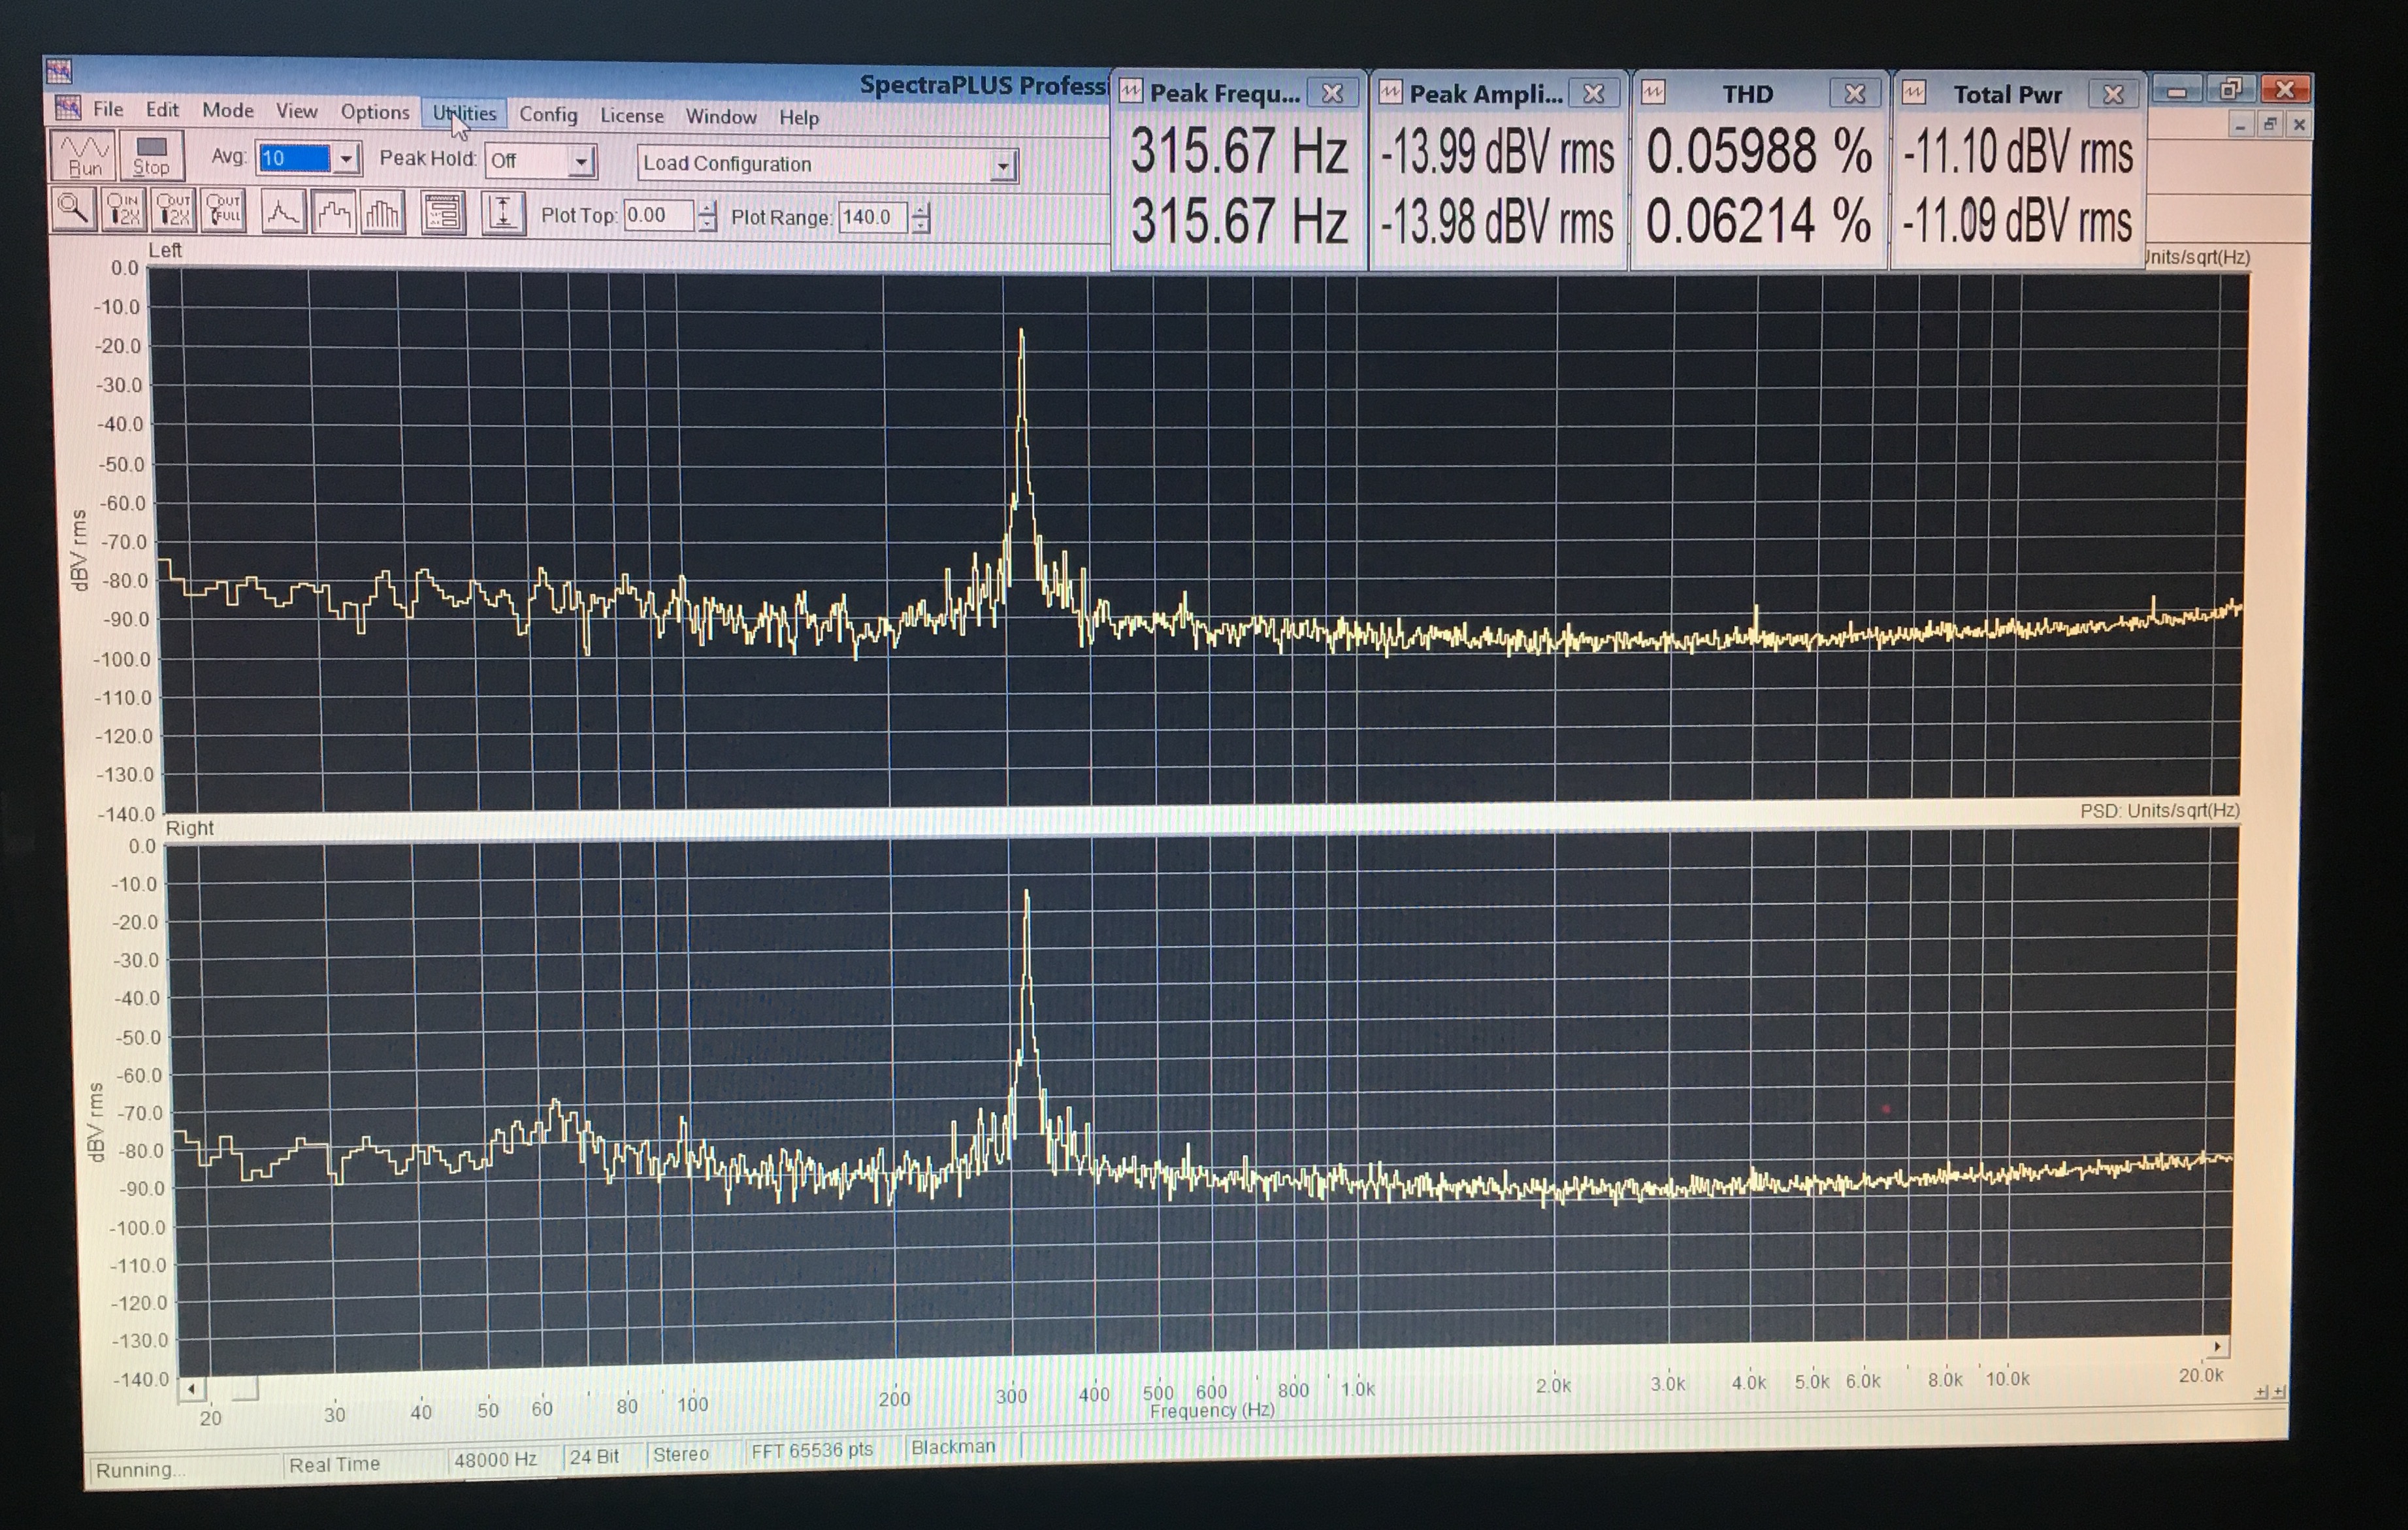Open the plot options dialog icon
2408x1530 pixels.
[443, 214]
